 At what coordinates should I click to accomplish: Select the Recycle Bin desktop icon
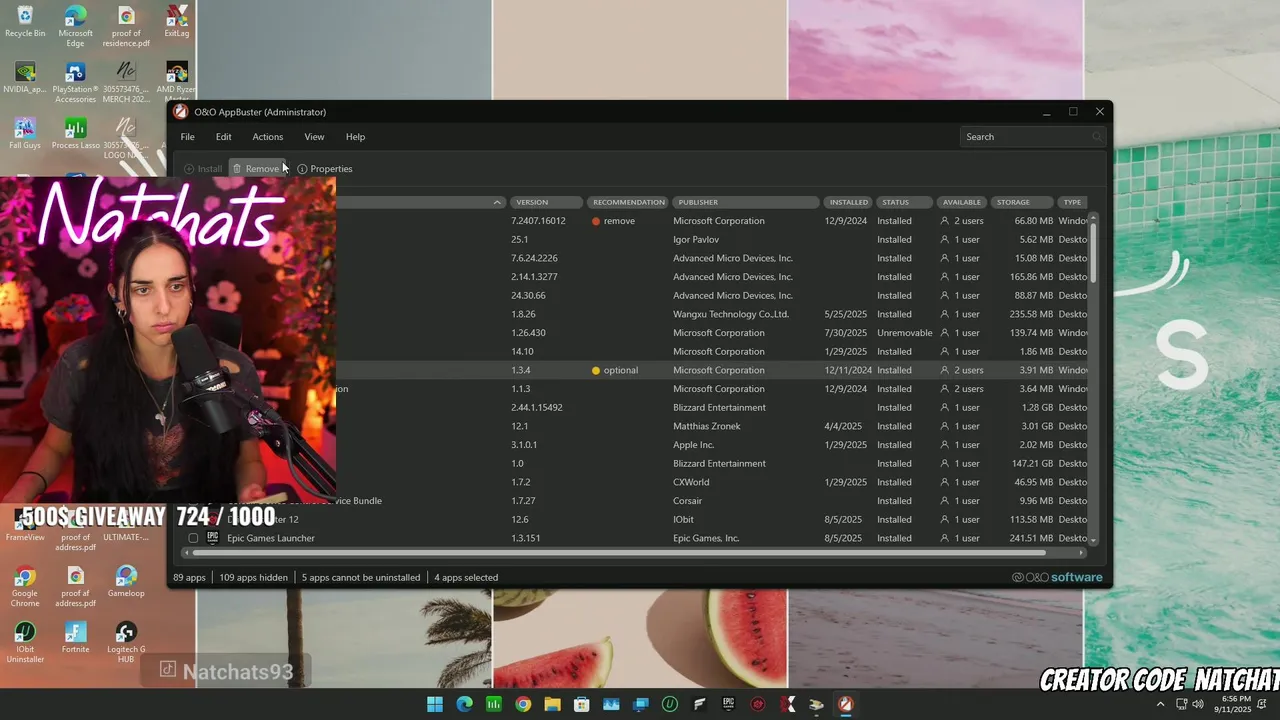tap(25, 22)
